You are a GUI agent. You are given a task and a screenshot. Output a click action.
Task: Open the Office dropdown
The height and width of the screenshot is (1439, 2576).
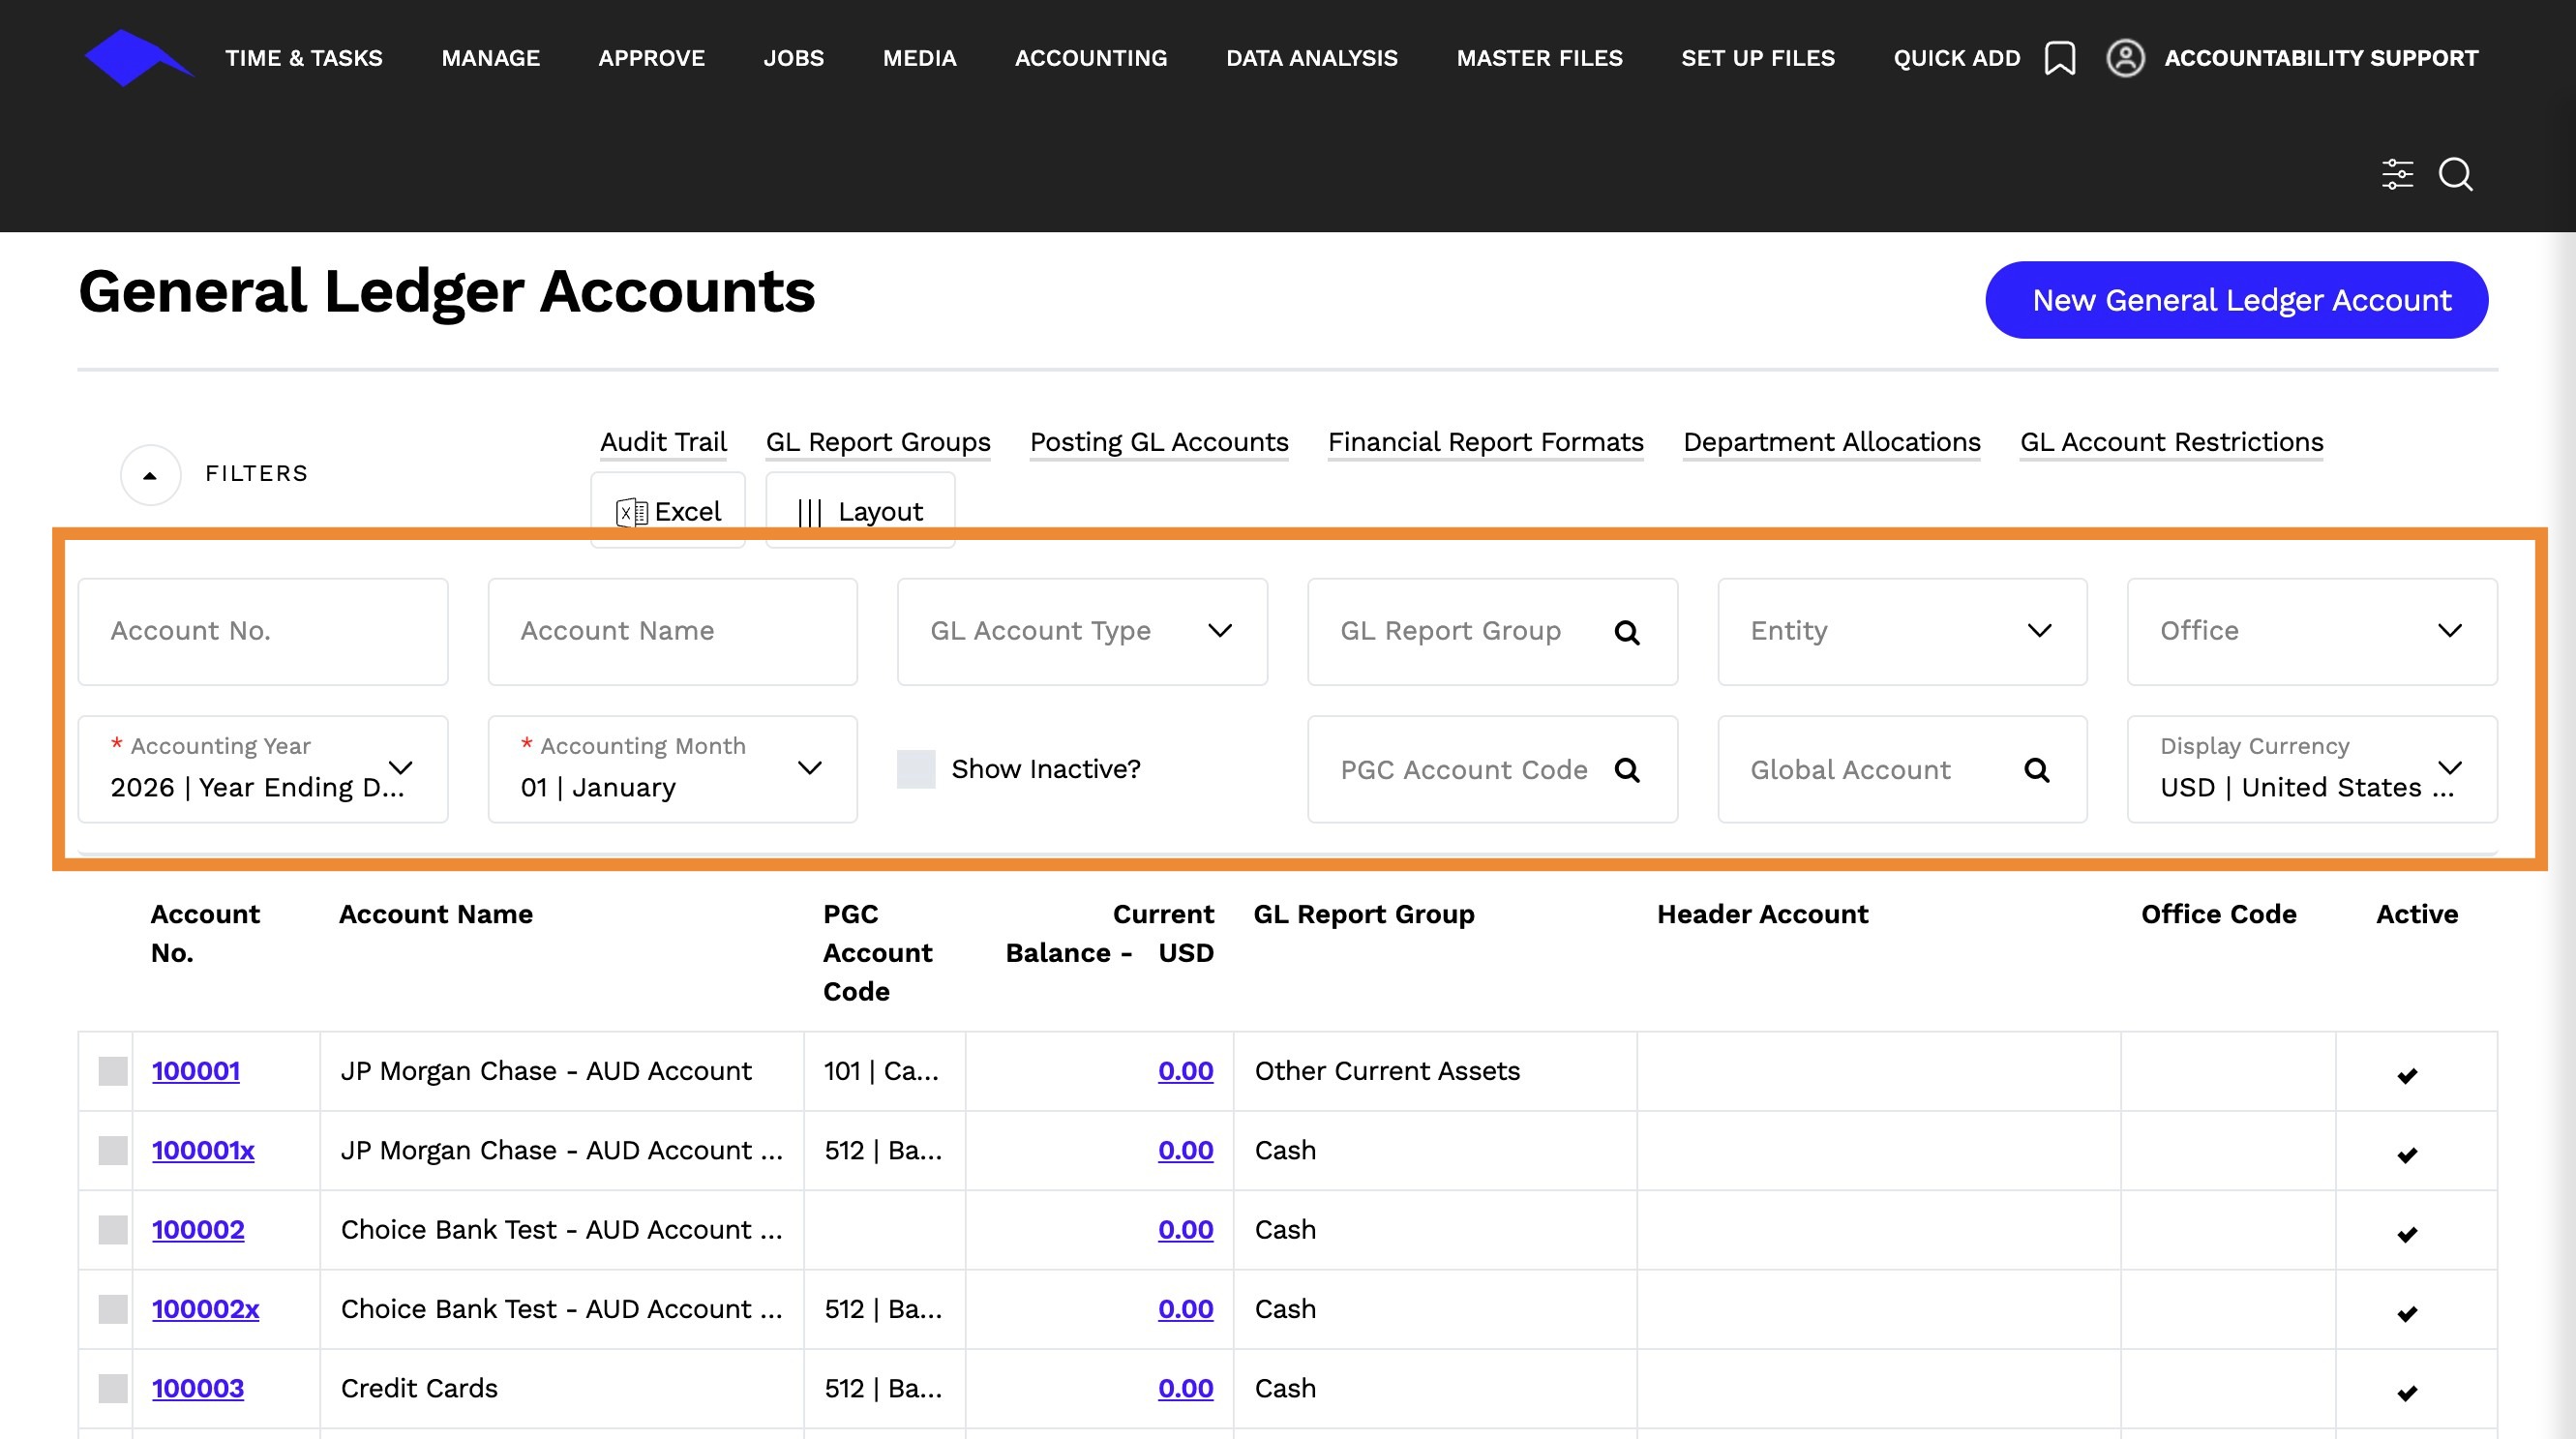[x=2312, y=632]
